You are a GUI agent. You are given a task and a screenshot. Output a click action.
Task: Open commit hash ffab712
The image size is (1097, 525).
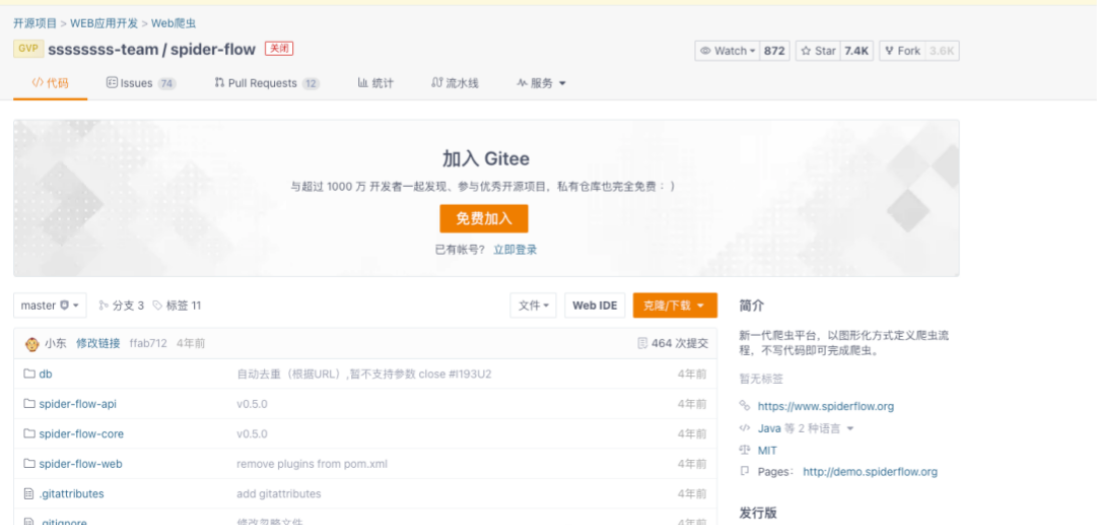148,344
